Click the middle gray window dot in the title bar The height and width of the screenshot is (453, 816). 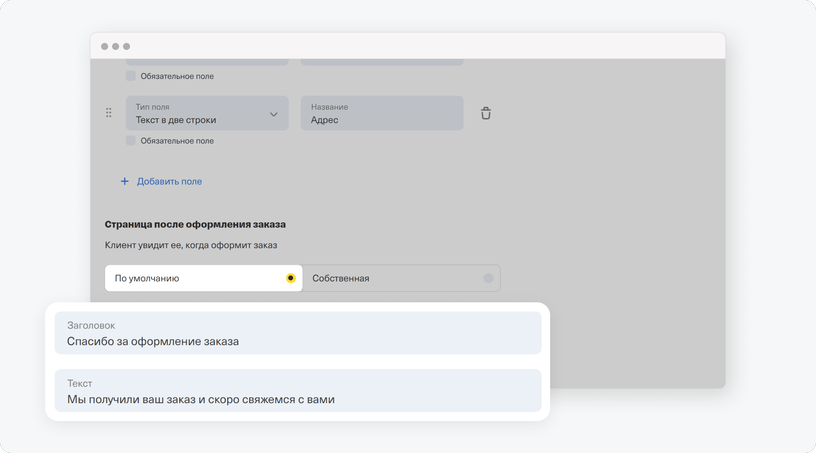coord(116,46)
